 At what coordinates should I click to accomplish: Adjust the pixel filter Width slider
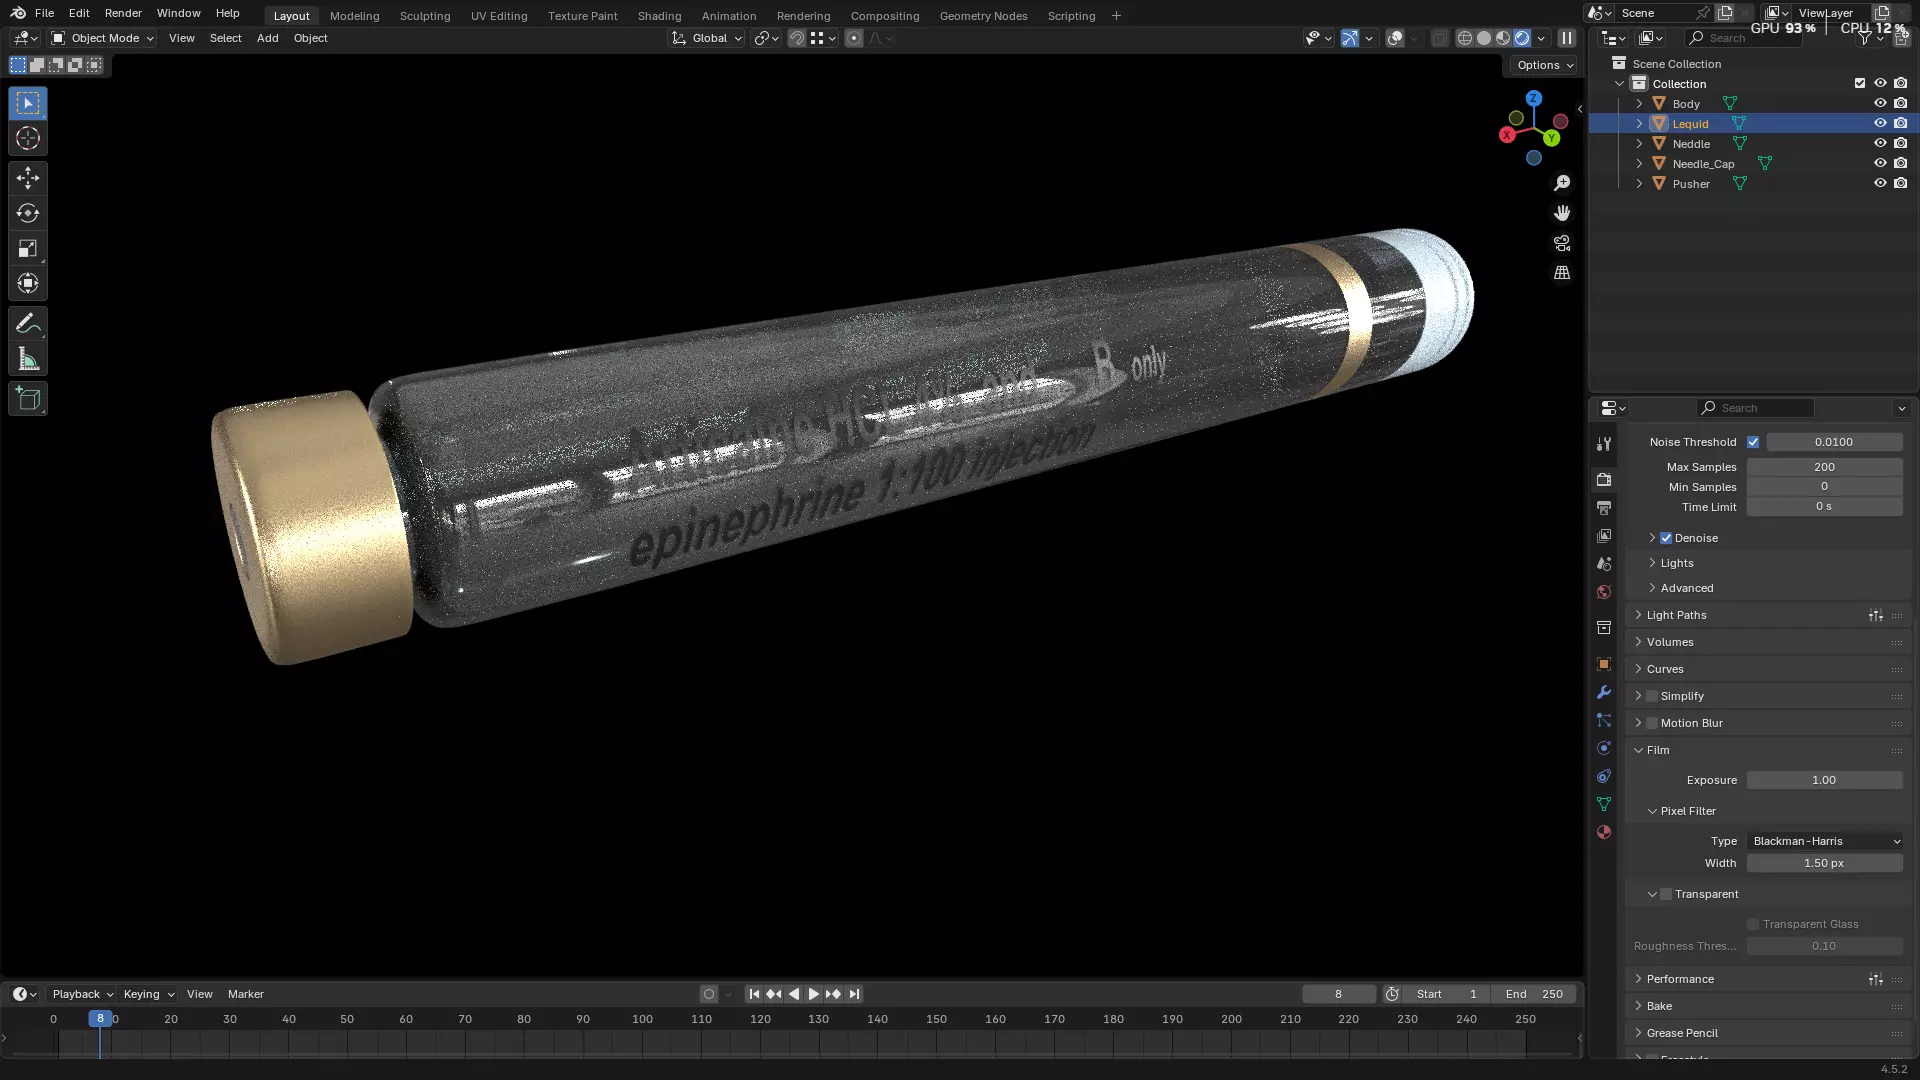coord(1825,863)
